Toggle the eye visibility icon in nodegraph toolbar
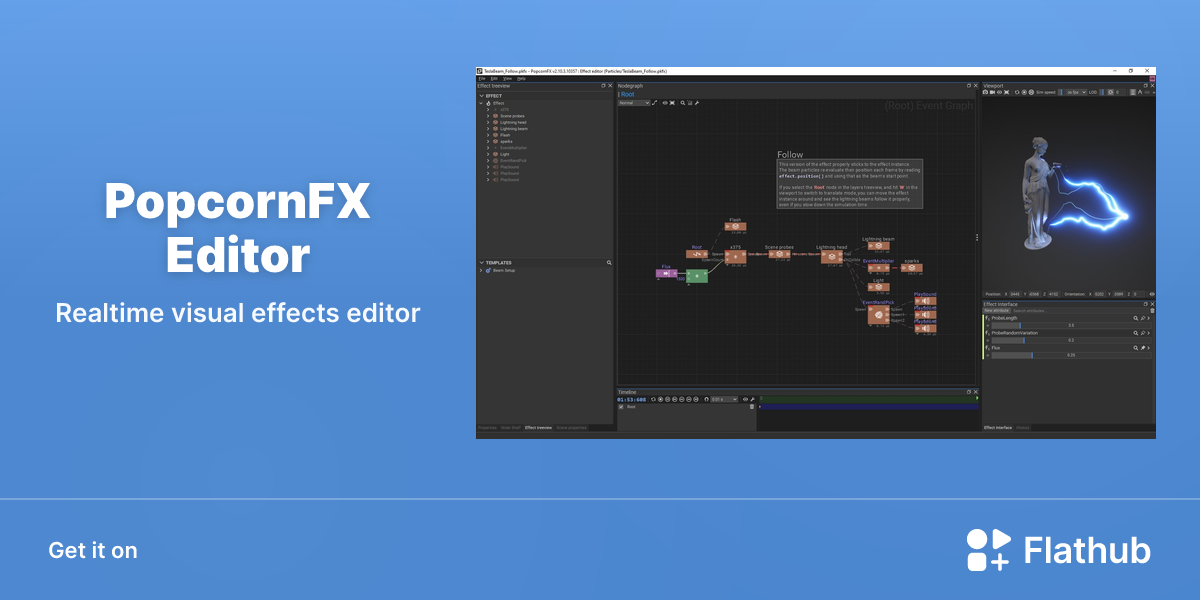The image size is (1200, 600). pos(665,103)
